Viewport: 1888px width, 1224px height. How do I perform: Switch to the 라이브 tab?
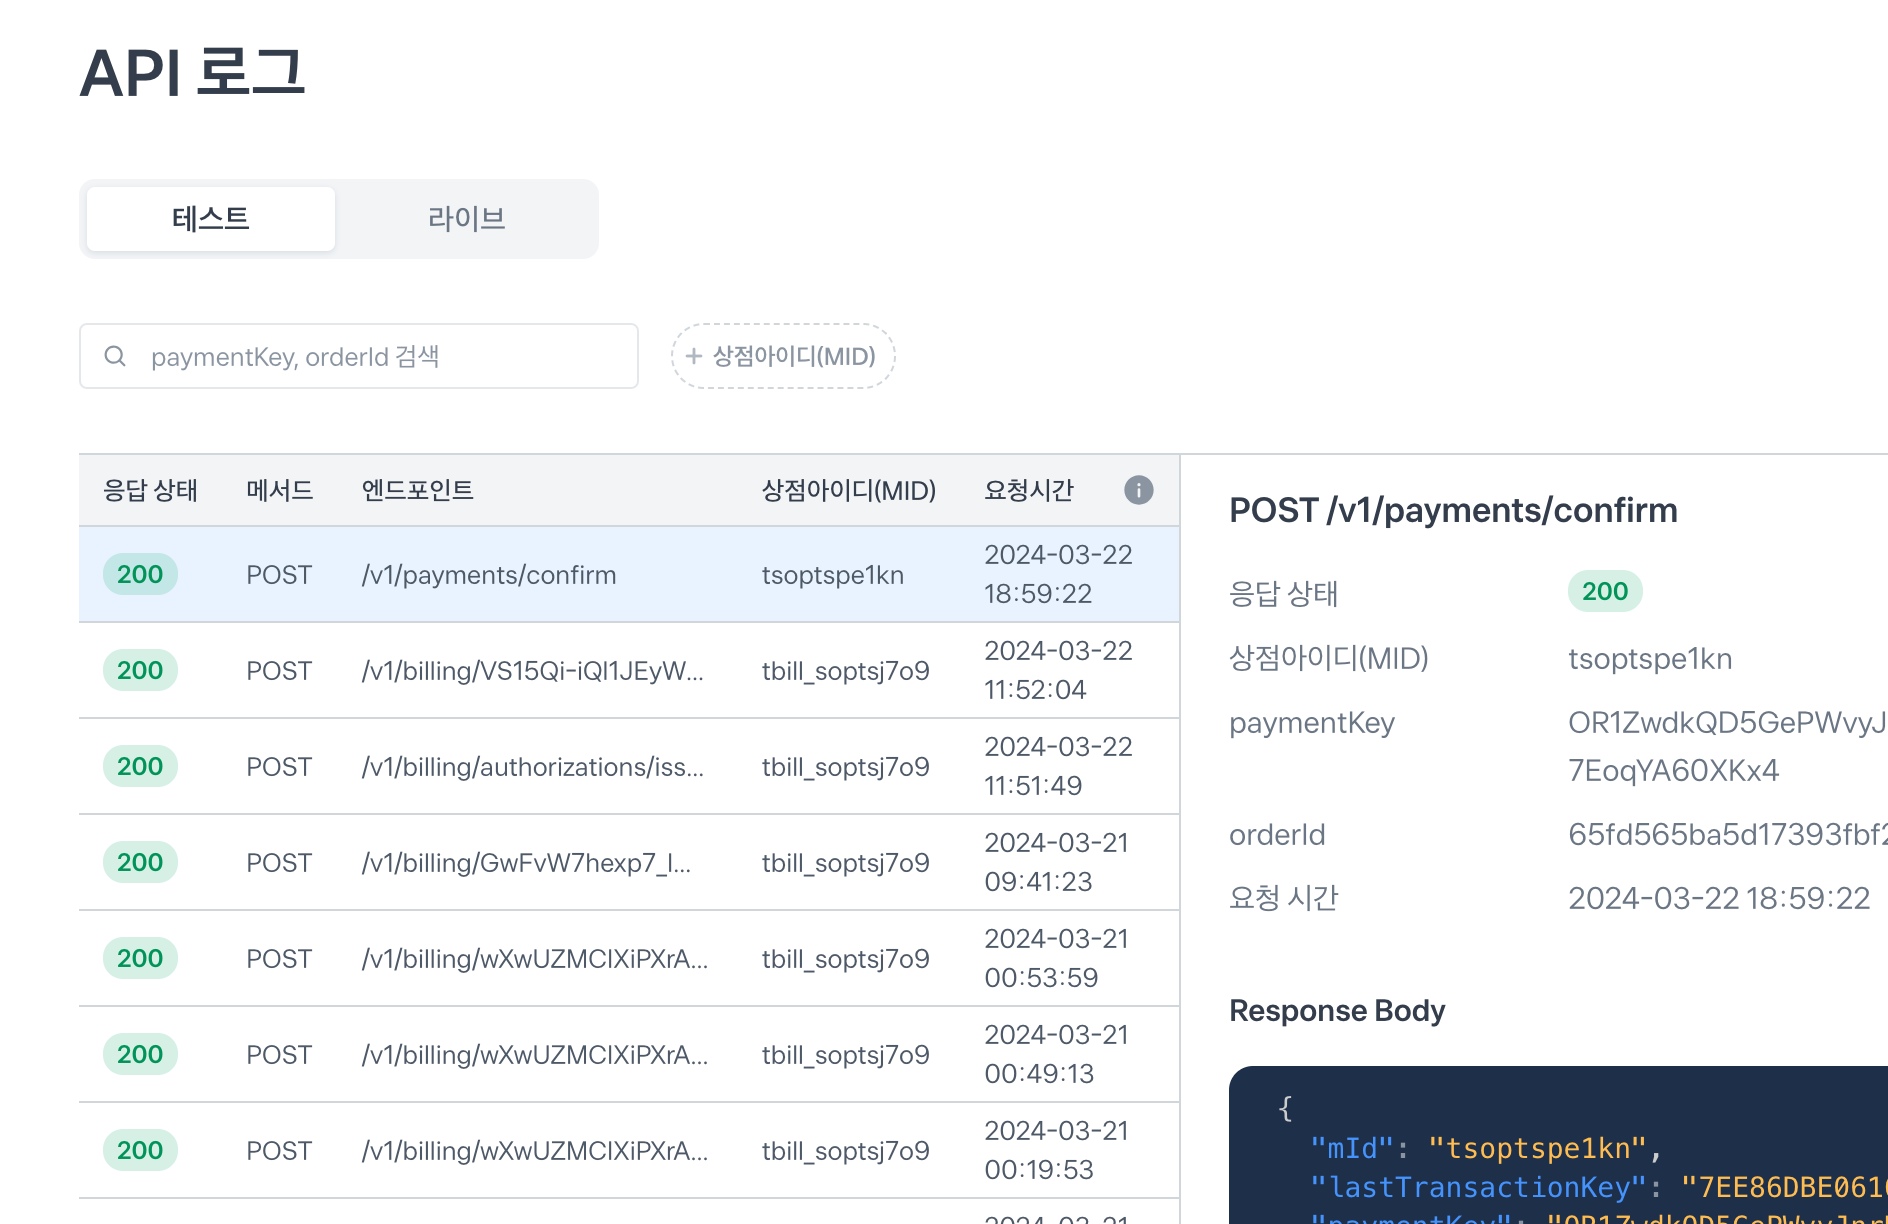[x=466, y=219]
